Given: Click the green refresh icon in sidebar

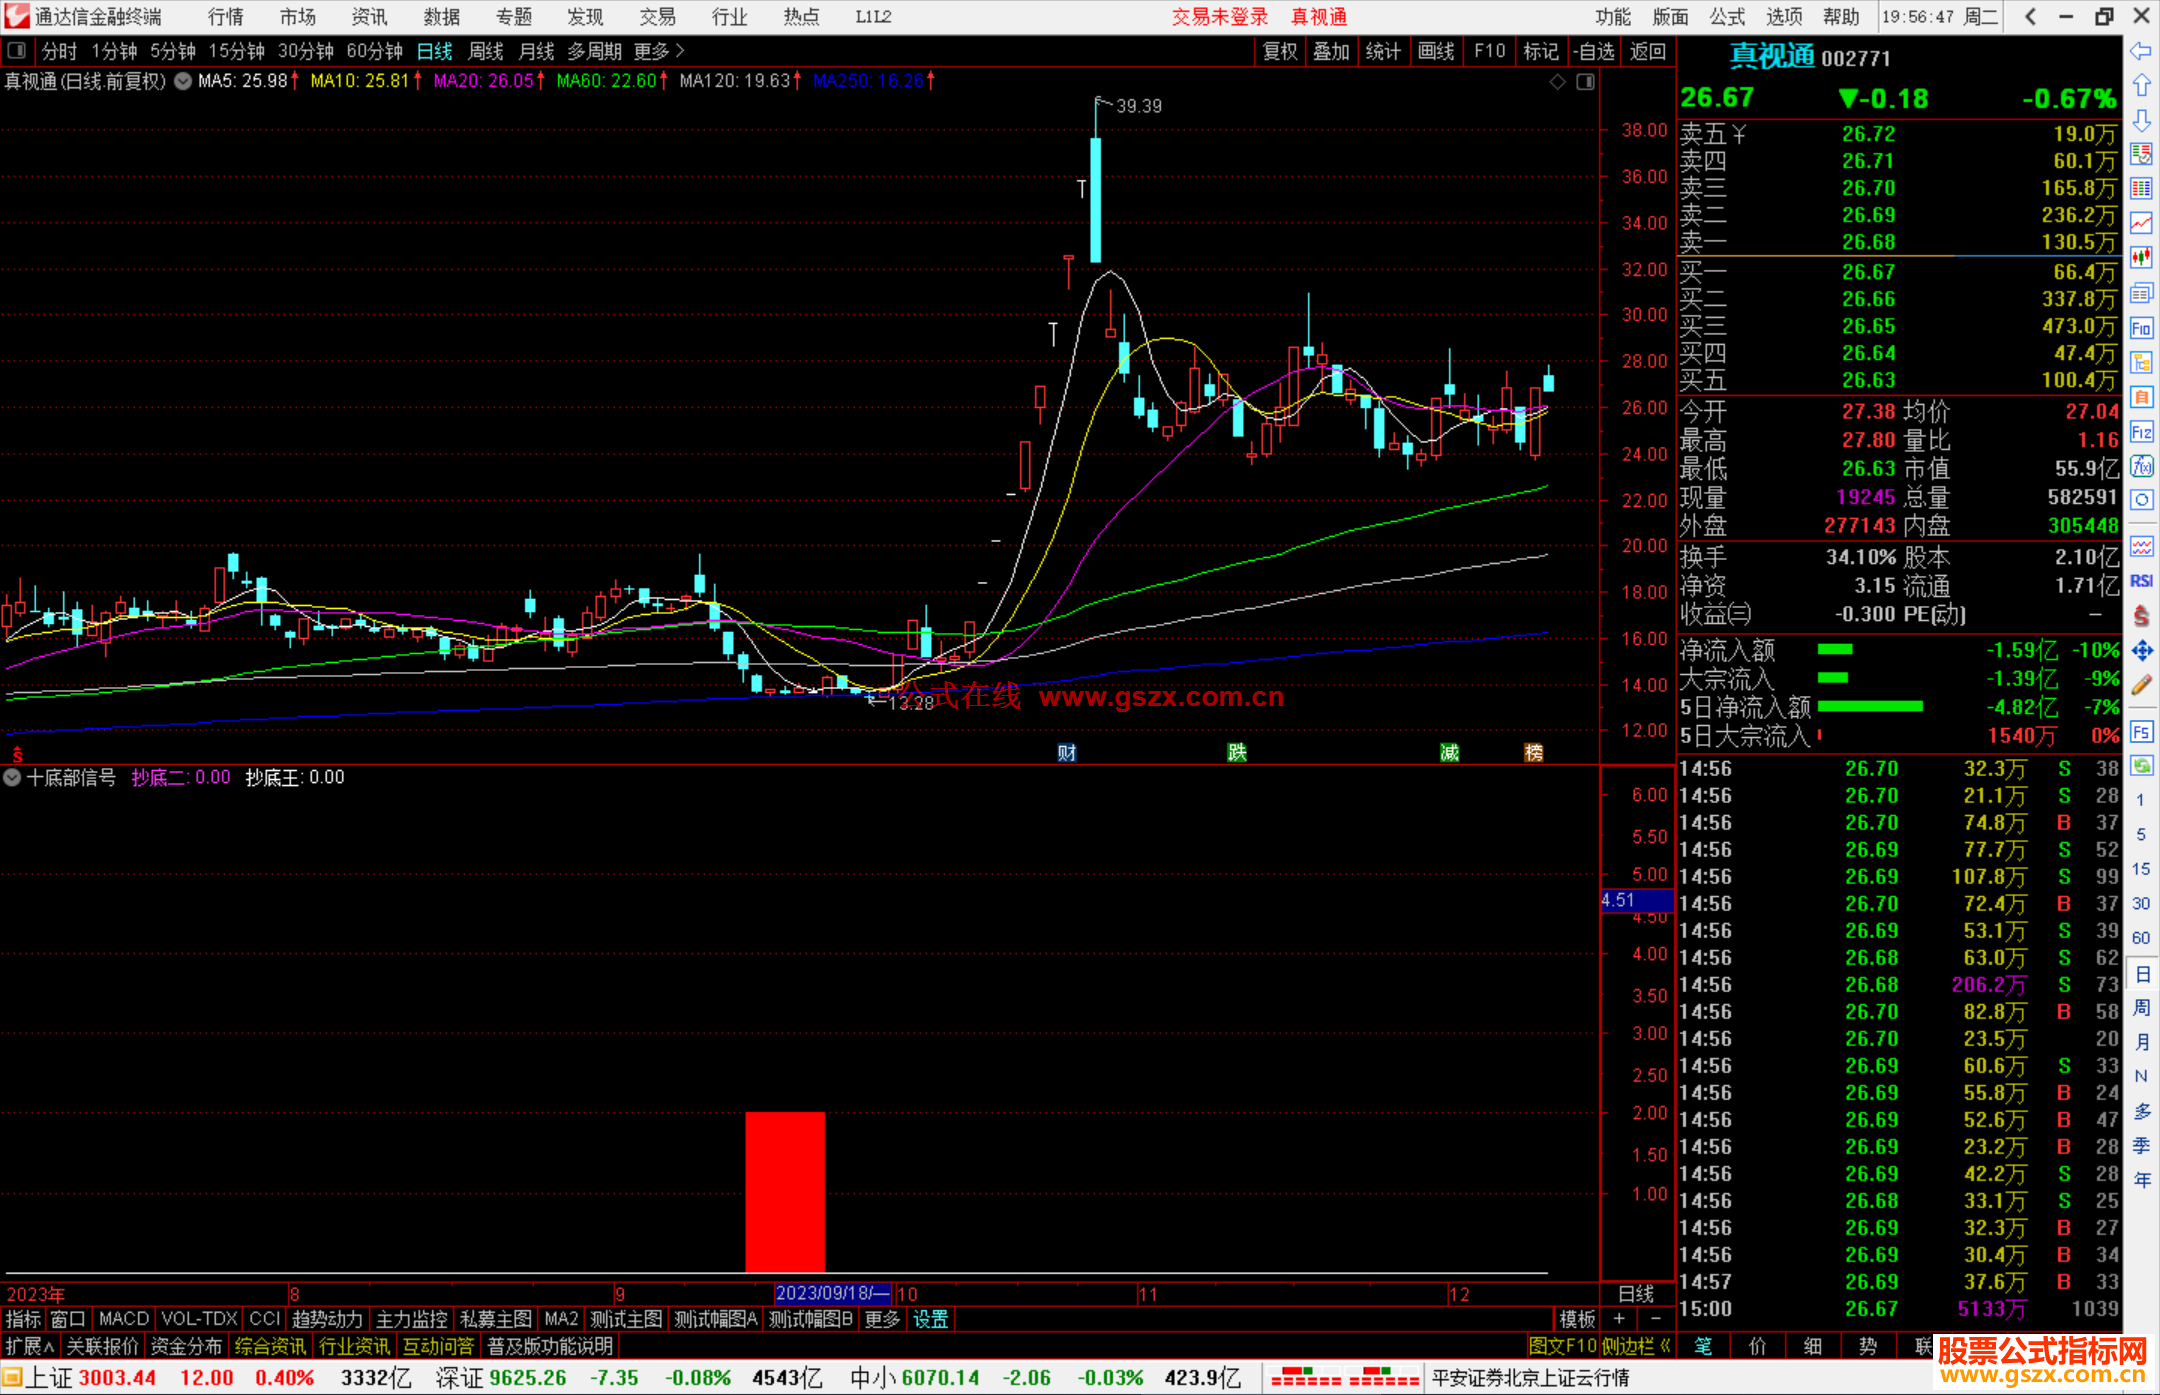Looking at the screenshot, I should (2141, 766).
